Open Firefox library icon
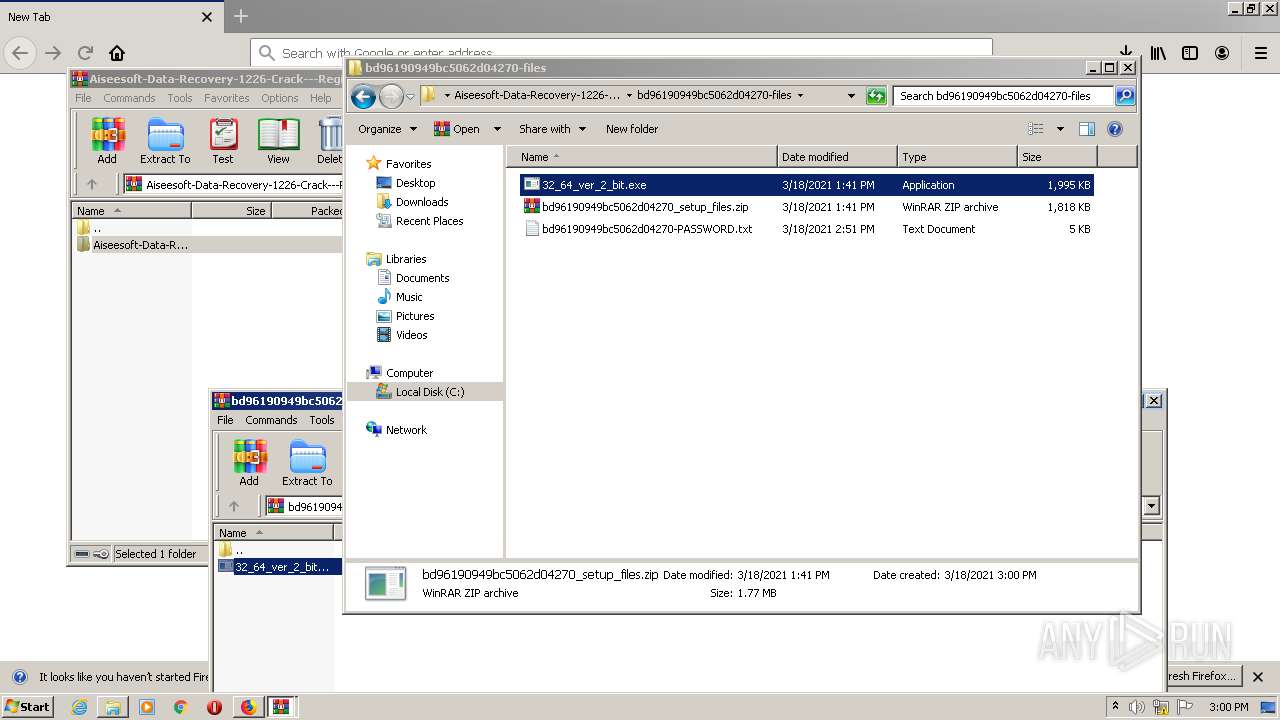Screen dimensions: 1280x720 tap(1158, 53)
